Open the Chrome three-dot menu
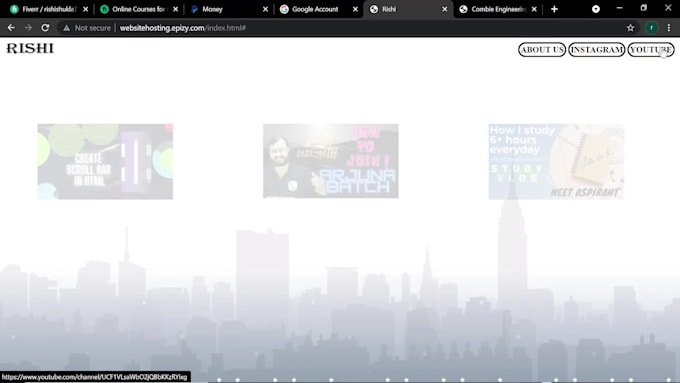 pos(669,28)
